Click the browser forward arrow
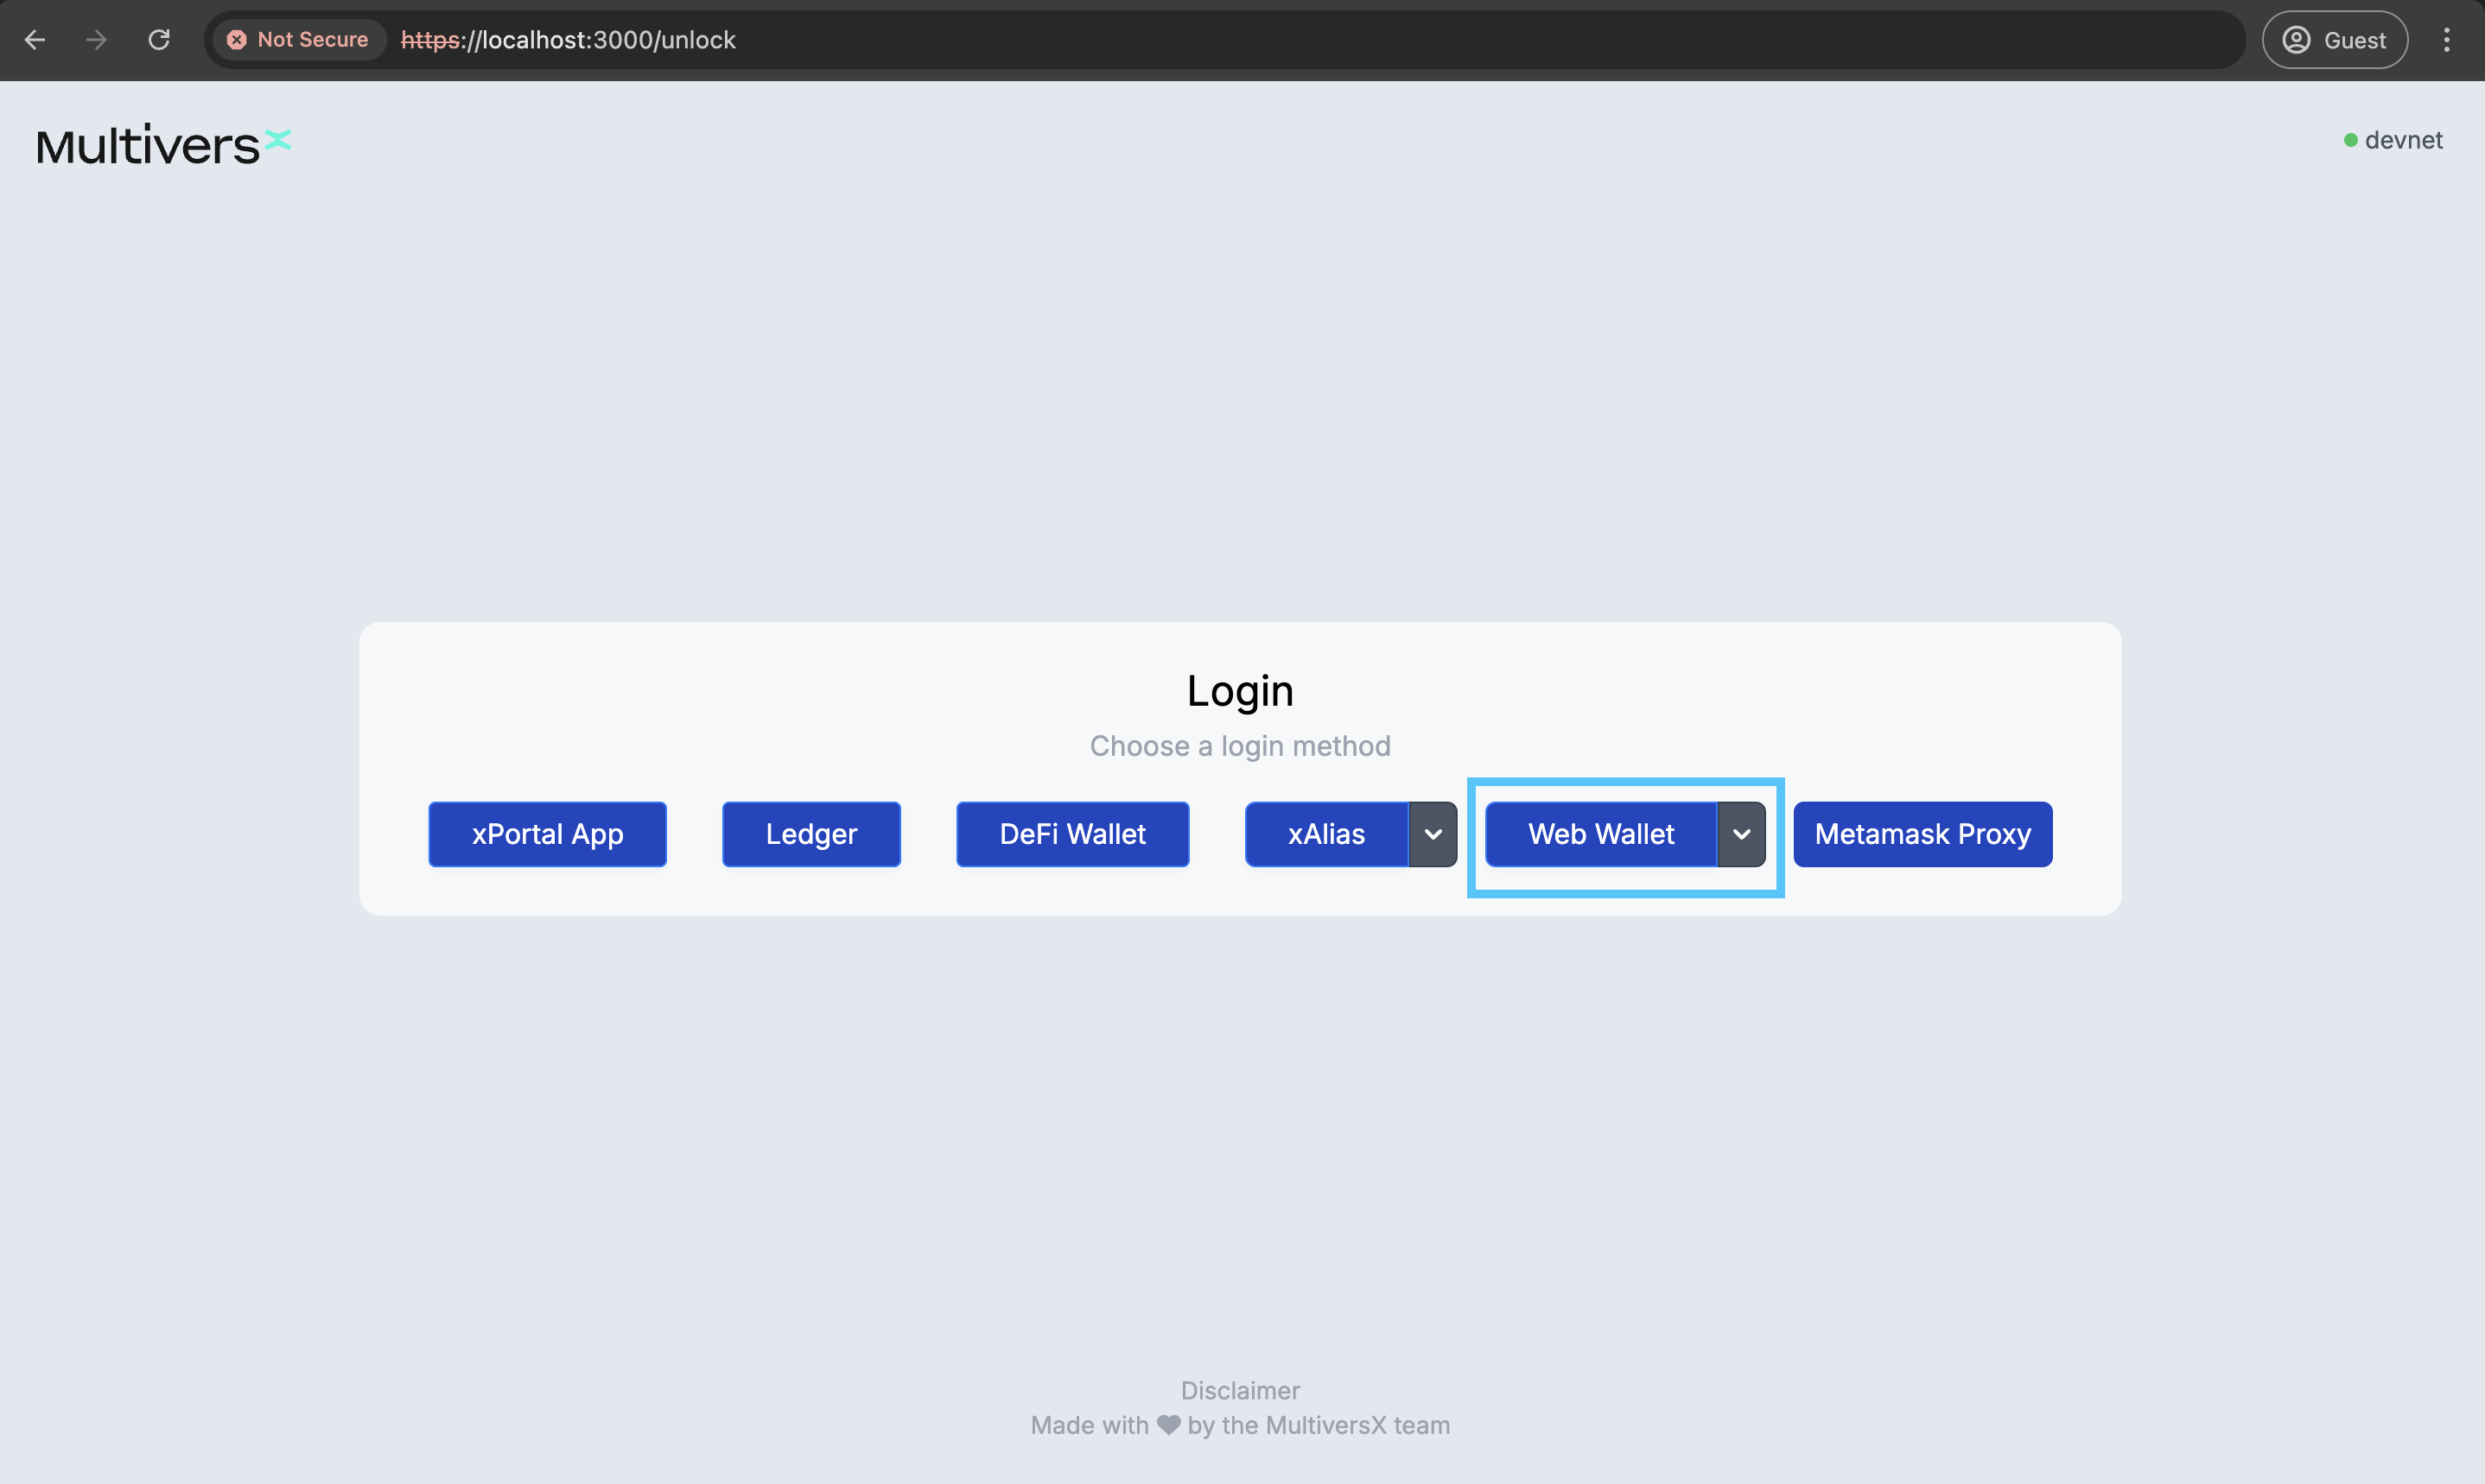 [96, 40]
